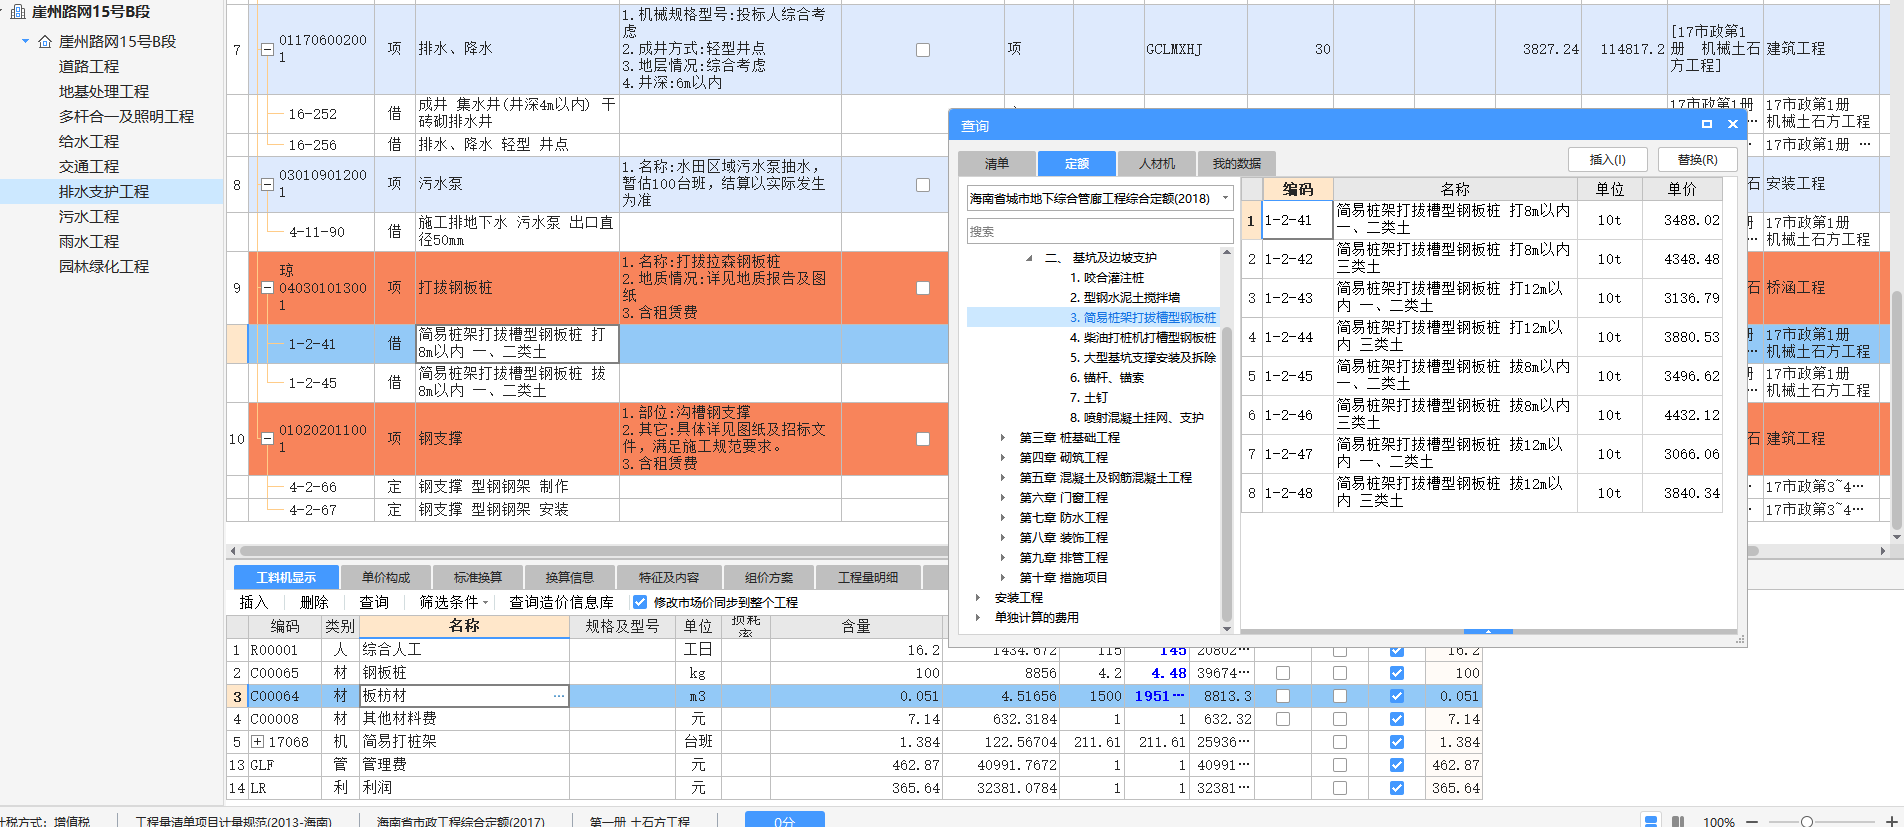Click the up arrow of tree scrollbar in 查询
This screenshot has height=827, width=1904.
pyautogui.click(x=1226, y=253)
